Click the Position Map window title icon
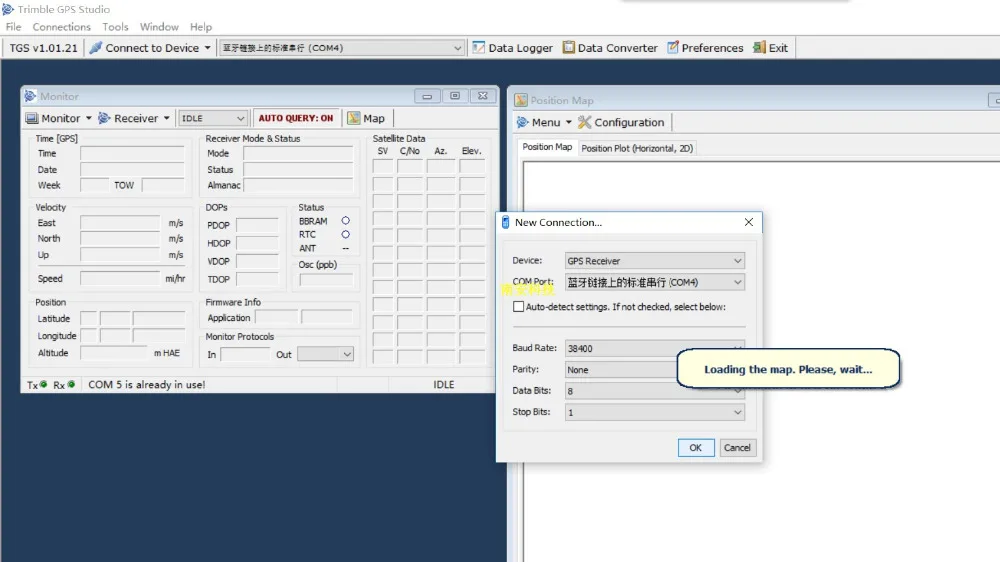Image resolution: width=1000 pixels, height=562 pixels. 521,100
